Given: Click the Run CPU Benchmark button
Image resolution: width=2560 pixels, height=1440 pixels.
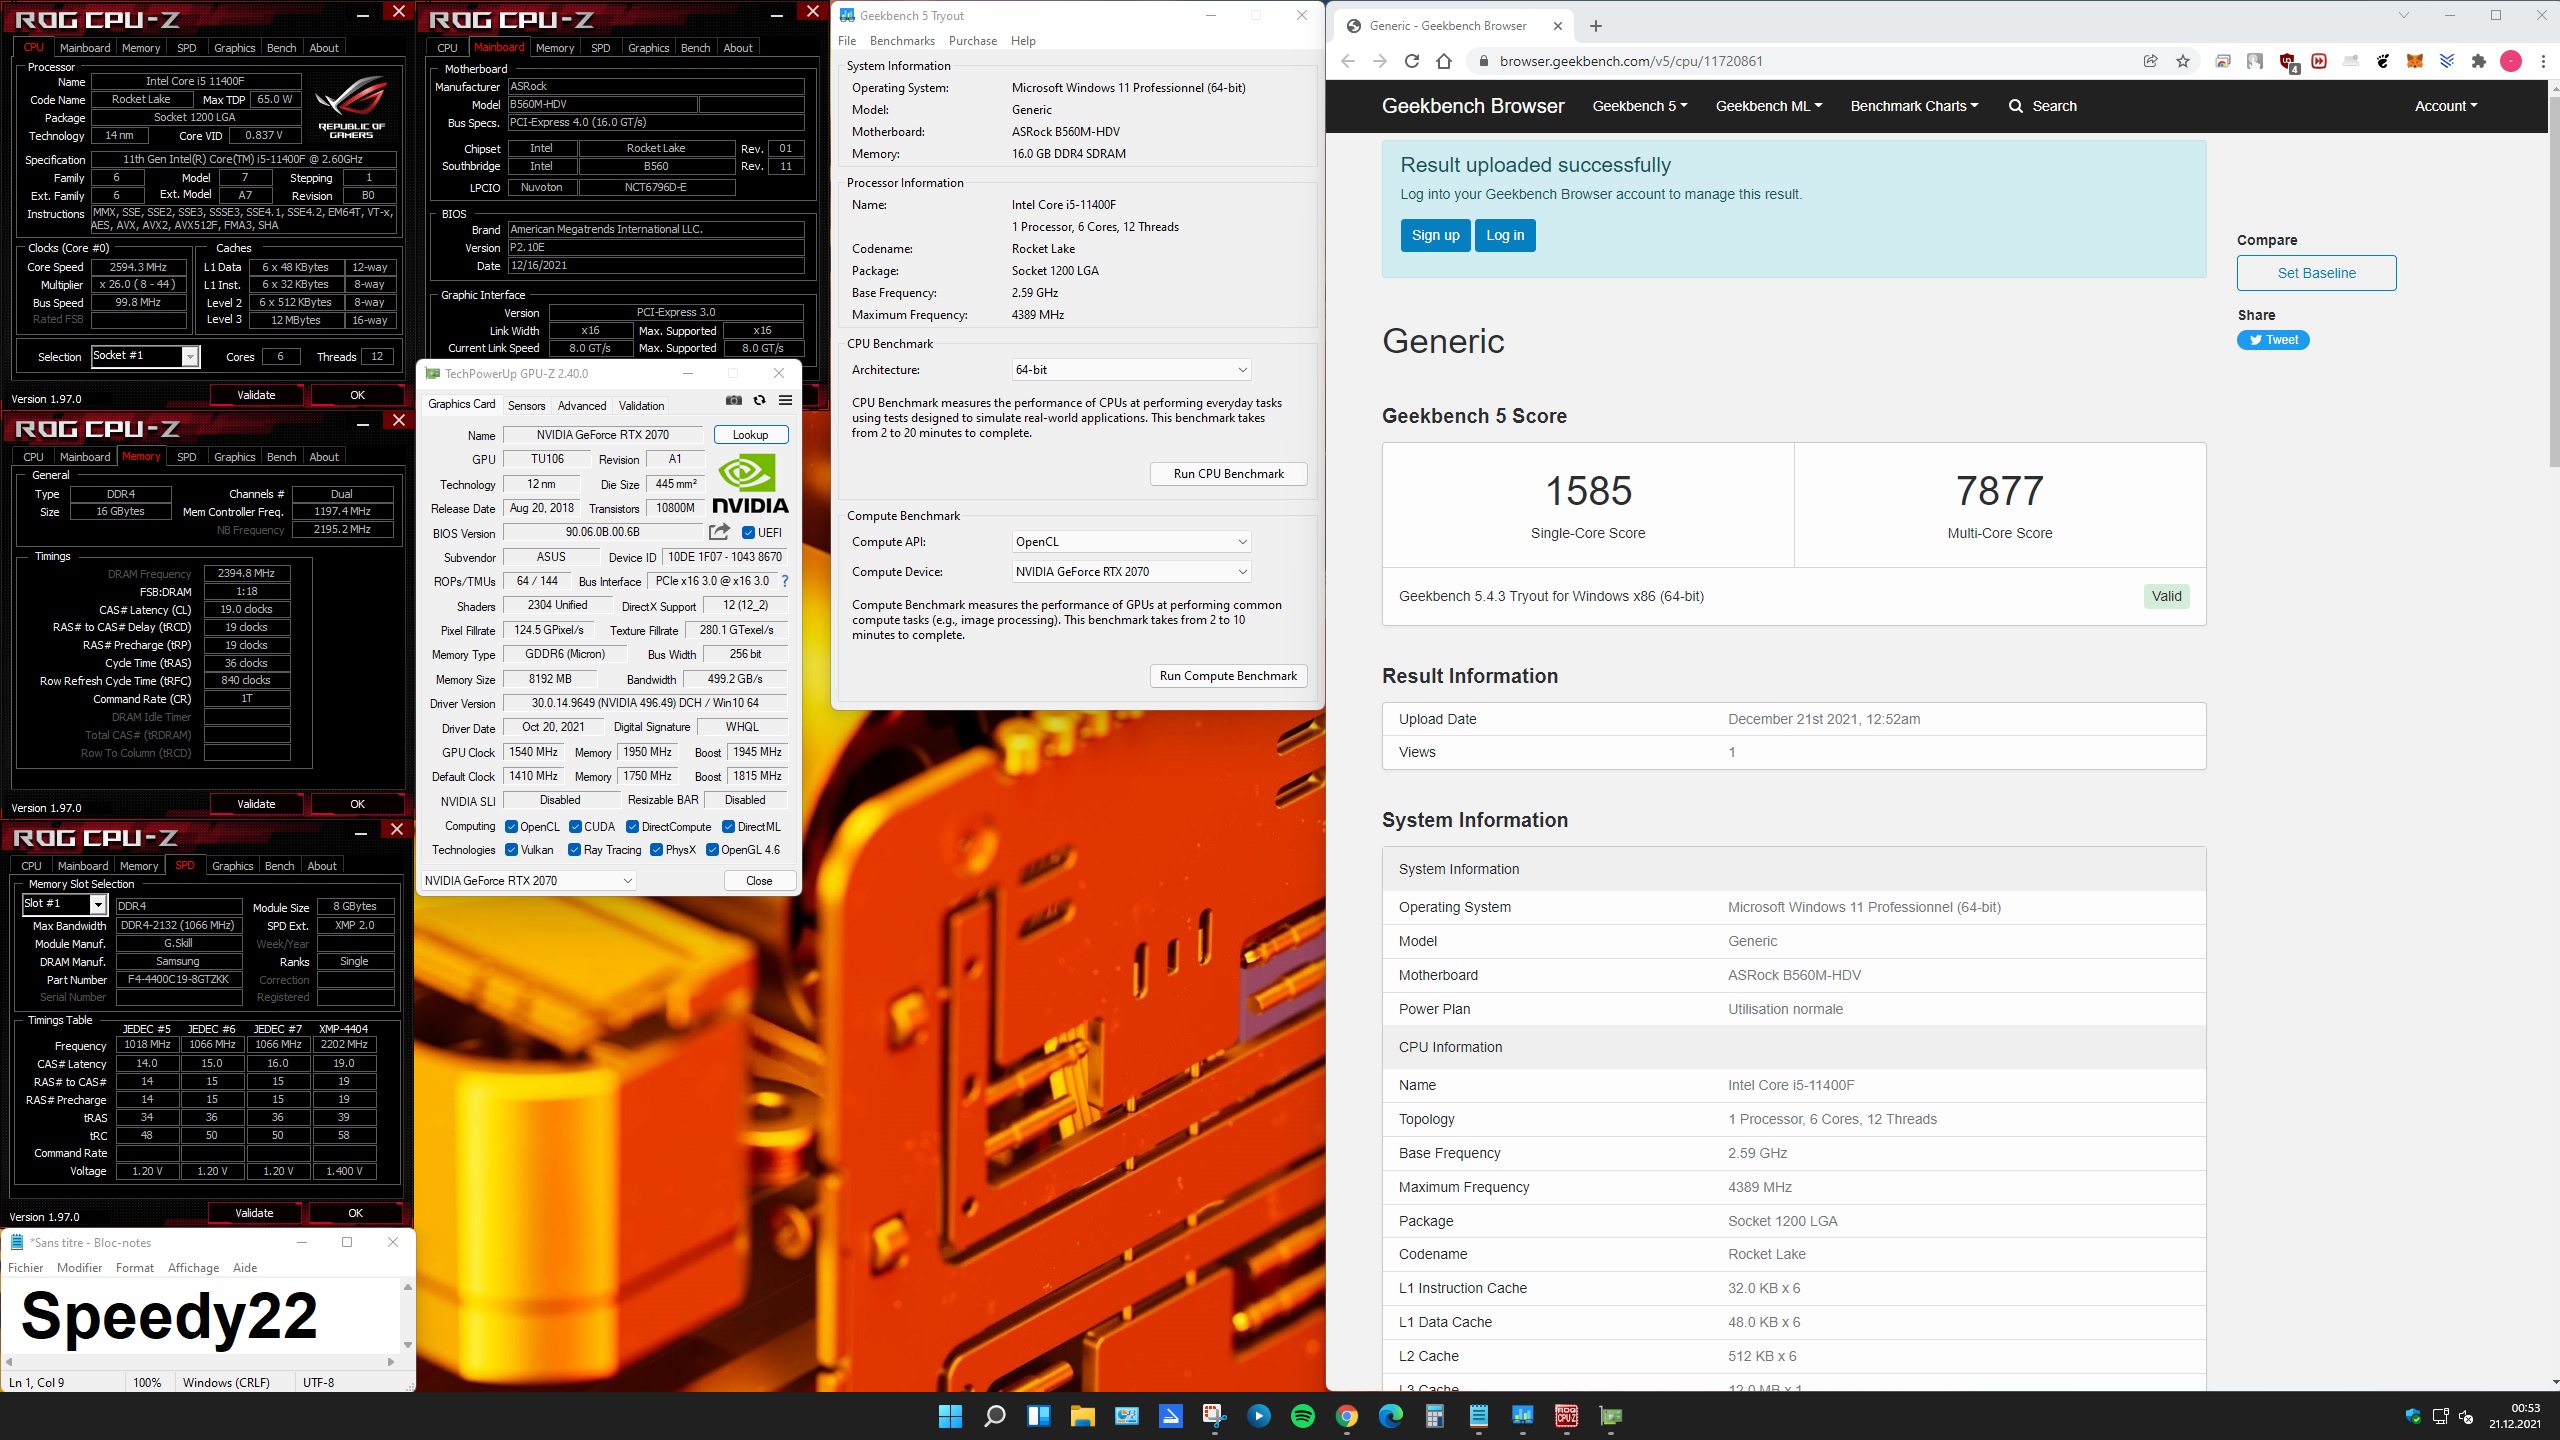Looking at the screenshot, I should tap(1228, 474).
